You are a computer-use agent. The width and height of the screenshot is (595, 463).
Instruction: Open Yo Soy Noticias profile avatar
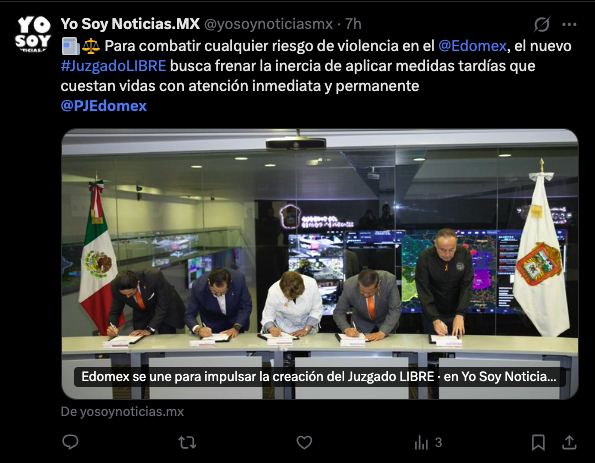pyautogui.click(x=33, y=34)
